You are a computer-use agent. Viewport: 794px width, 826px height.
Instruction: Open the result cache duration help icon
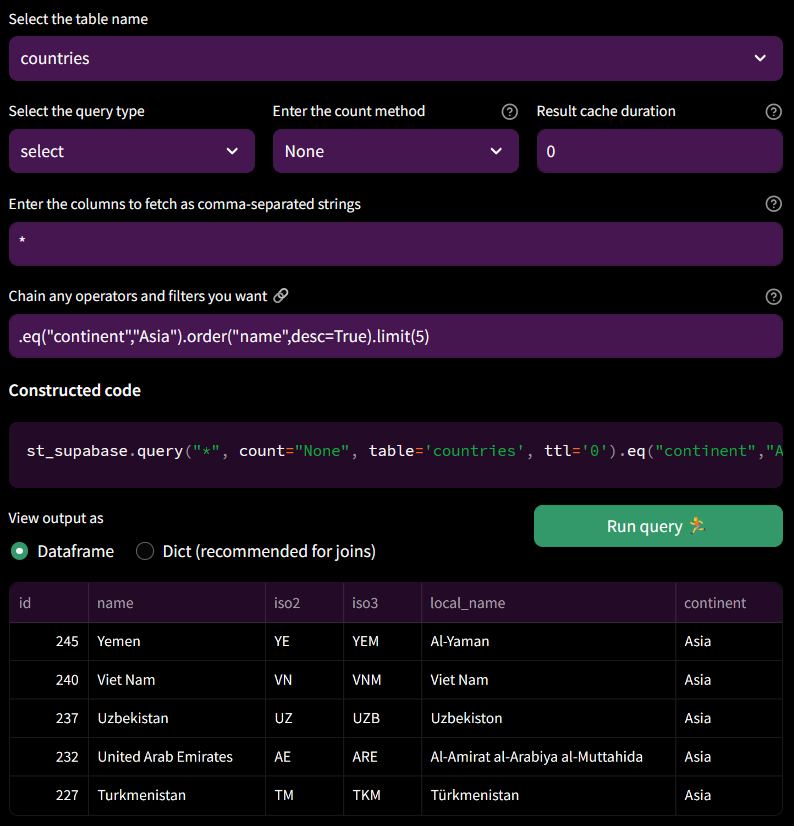point(773,112)
